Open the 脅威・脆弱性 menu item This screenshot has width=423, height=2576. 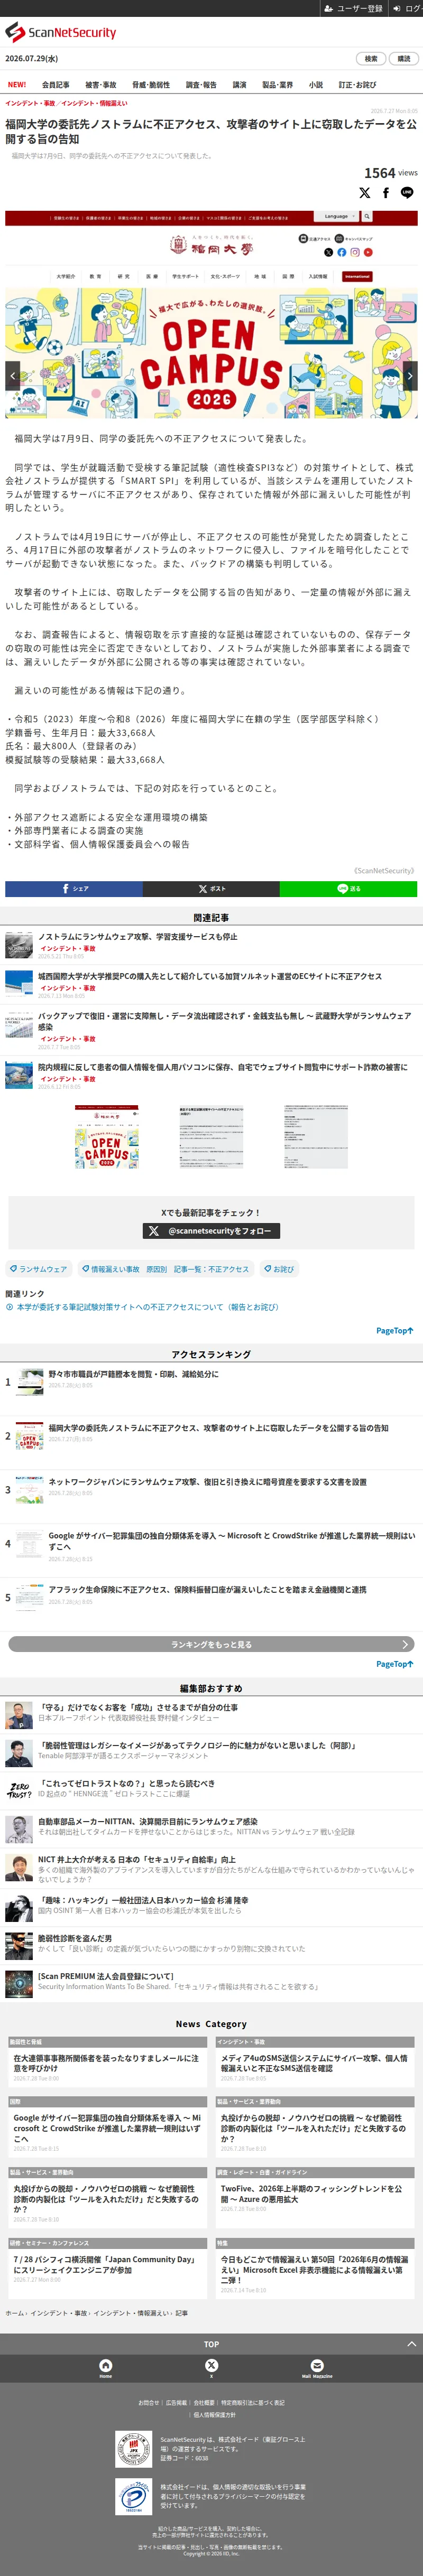pyautogui.click(x=151, y=85)
